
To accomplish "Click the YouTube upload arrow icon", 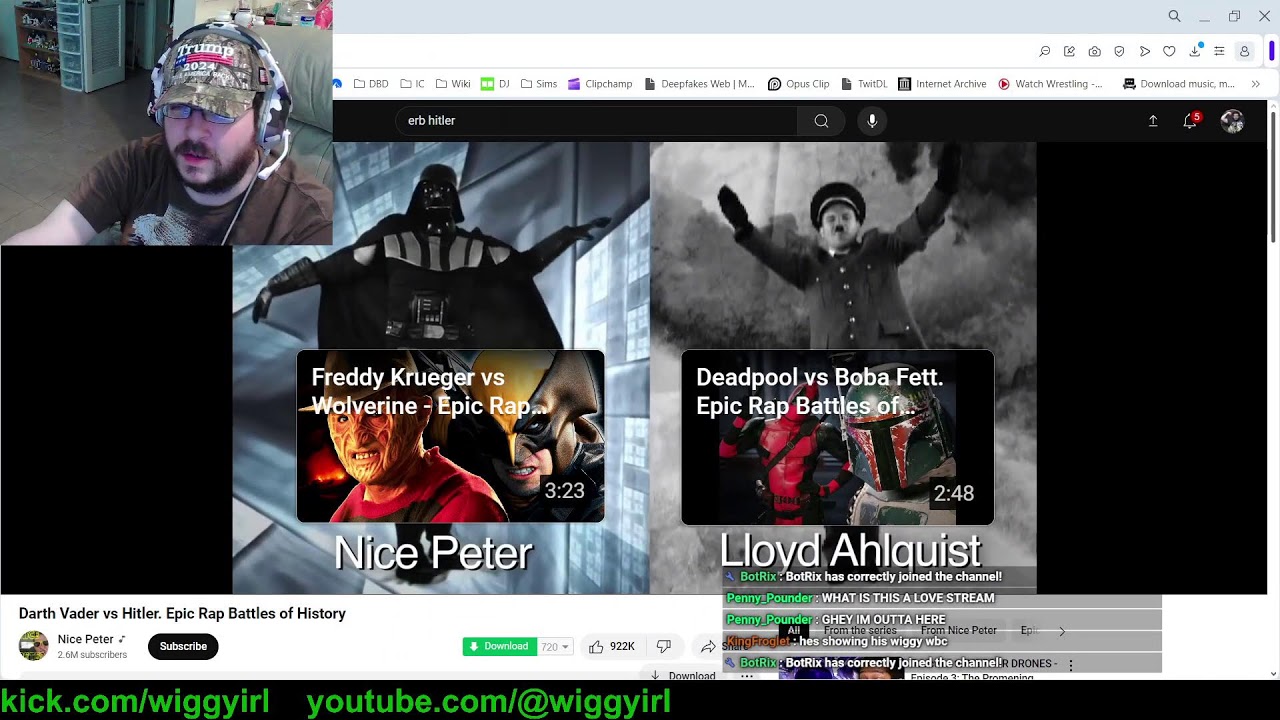I will [x=1152, y=121].
